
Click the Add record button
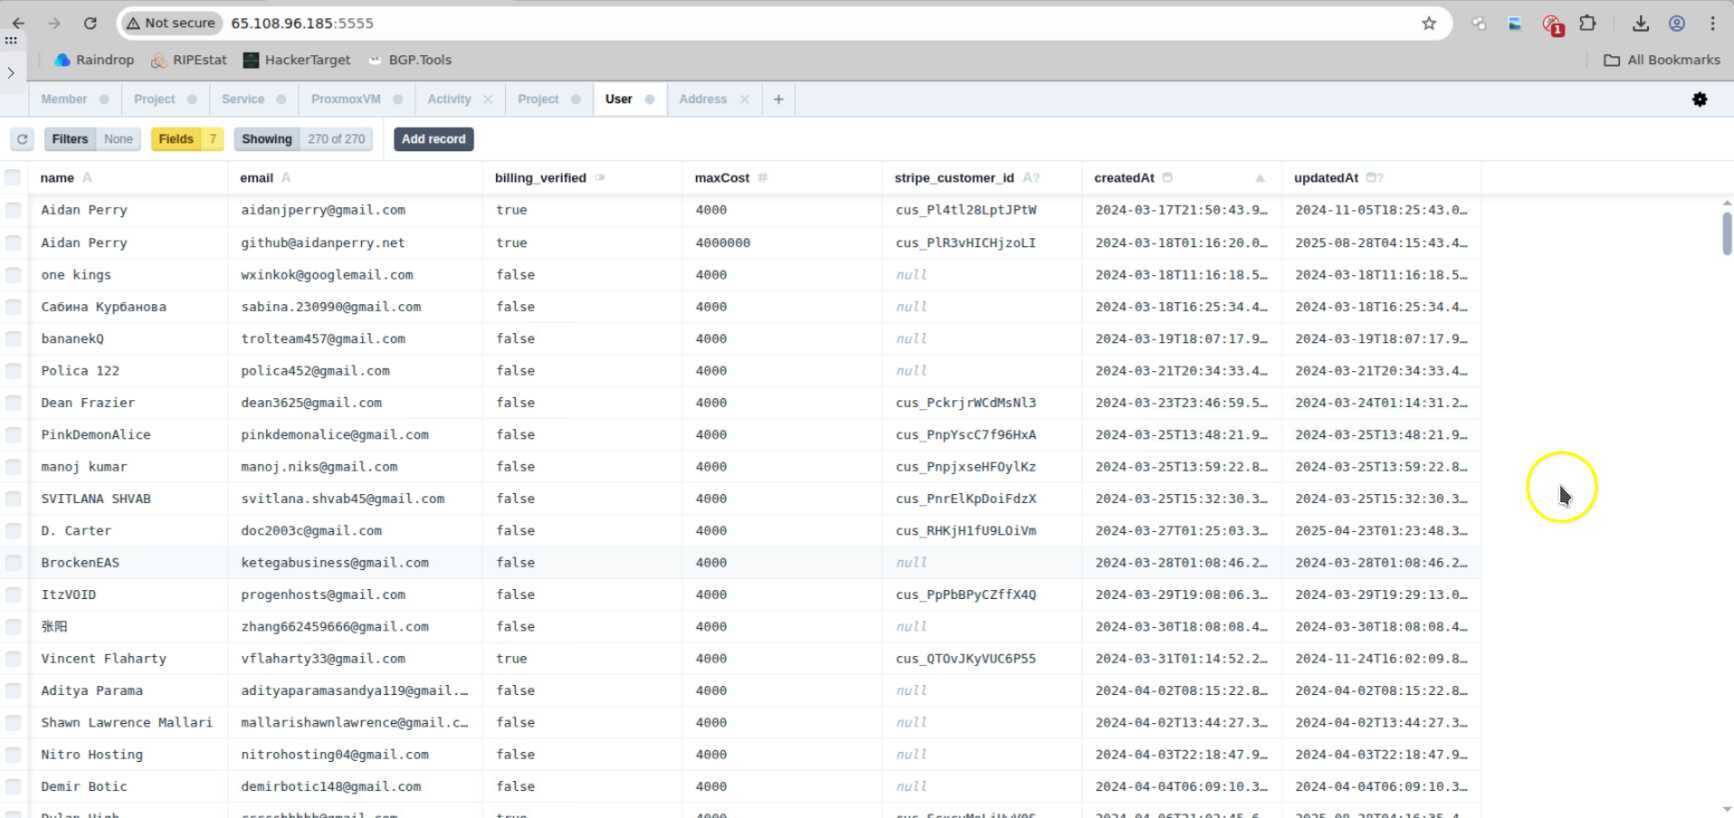(433, 139)
